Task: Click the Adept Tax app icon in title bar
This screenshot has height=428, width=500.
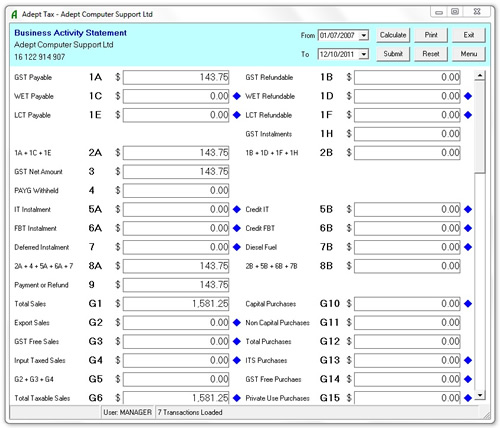Action: tap(14, 15)
